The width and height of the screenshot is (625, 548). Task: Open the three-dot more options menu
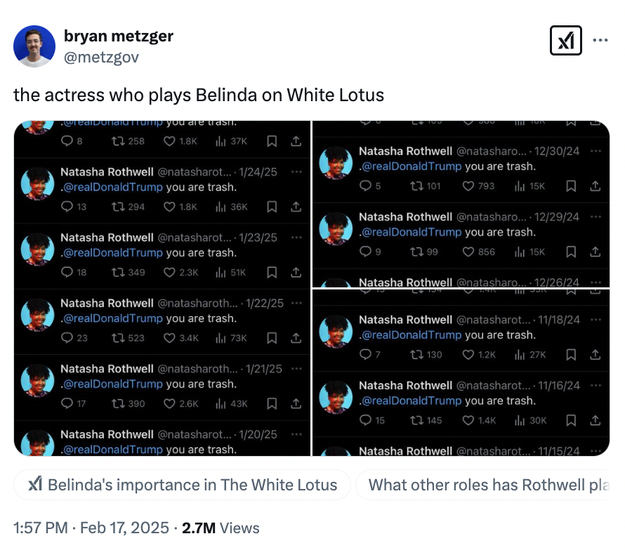click(600, 41)
